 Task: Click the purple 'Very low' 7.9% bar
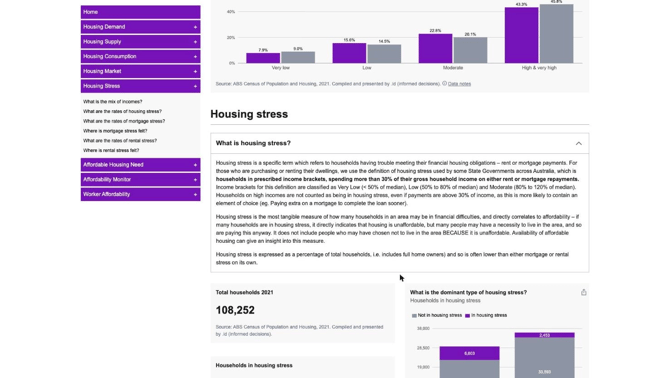[263, 58]
